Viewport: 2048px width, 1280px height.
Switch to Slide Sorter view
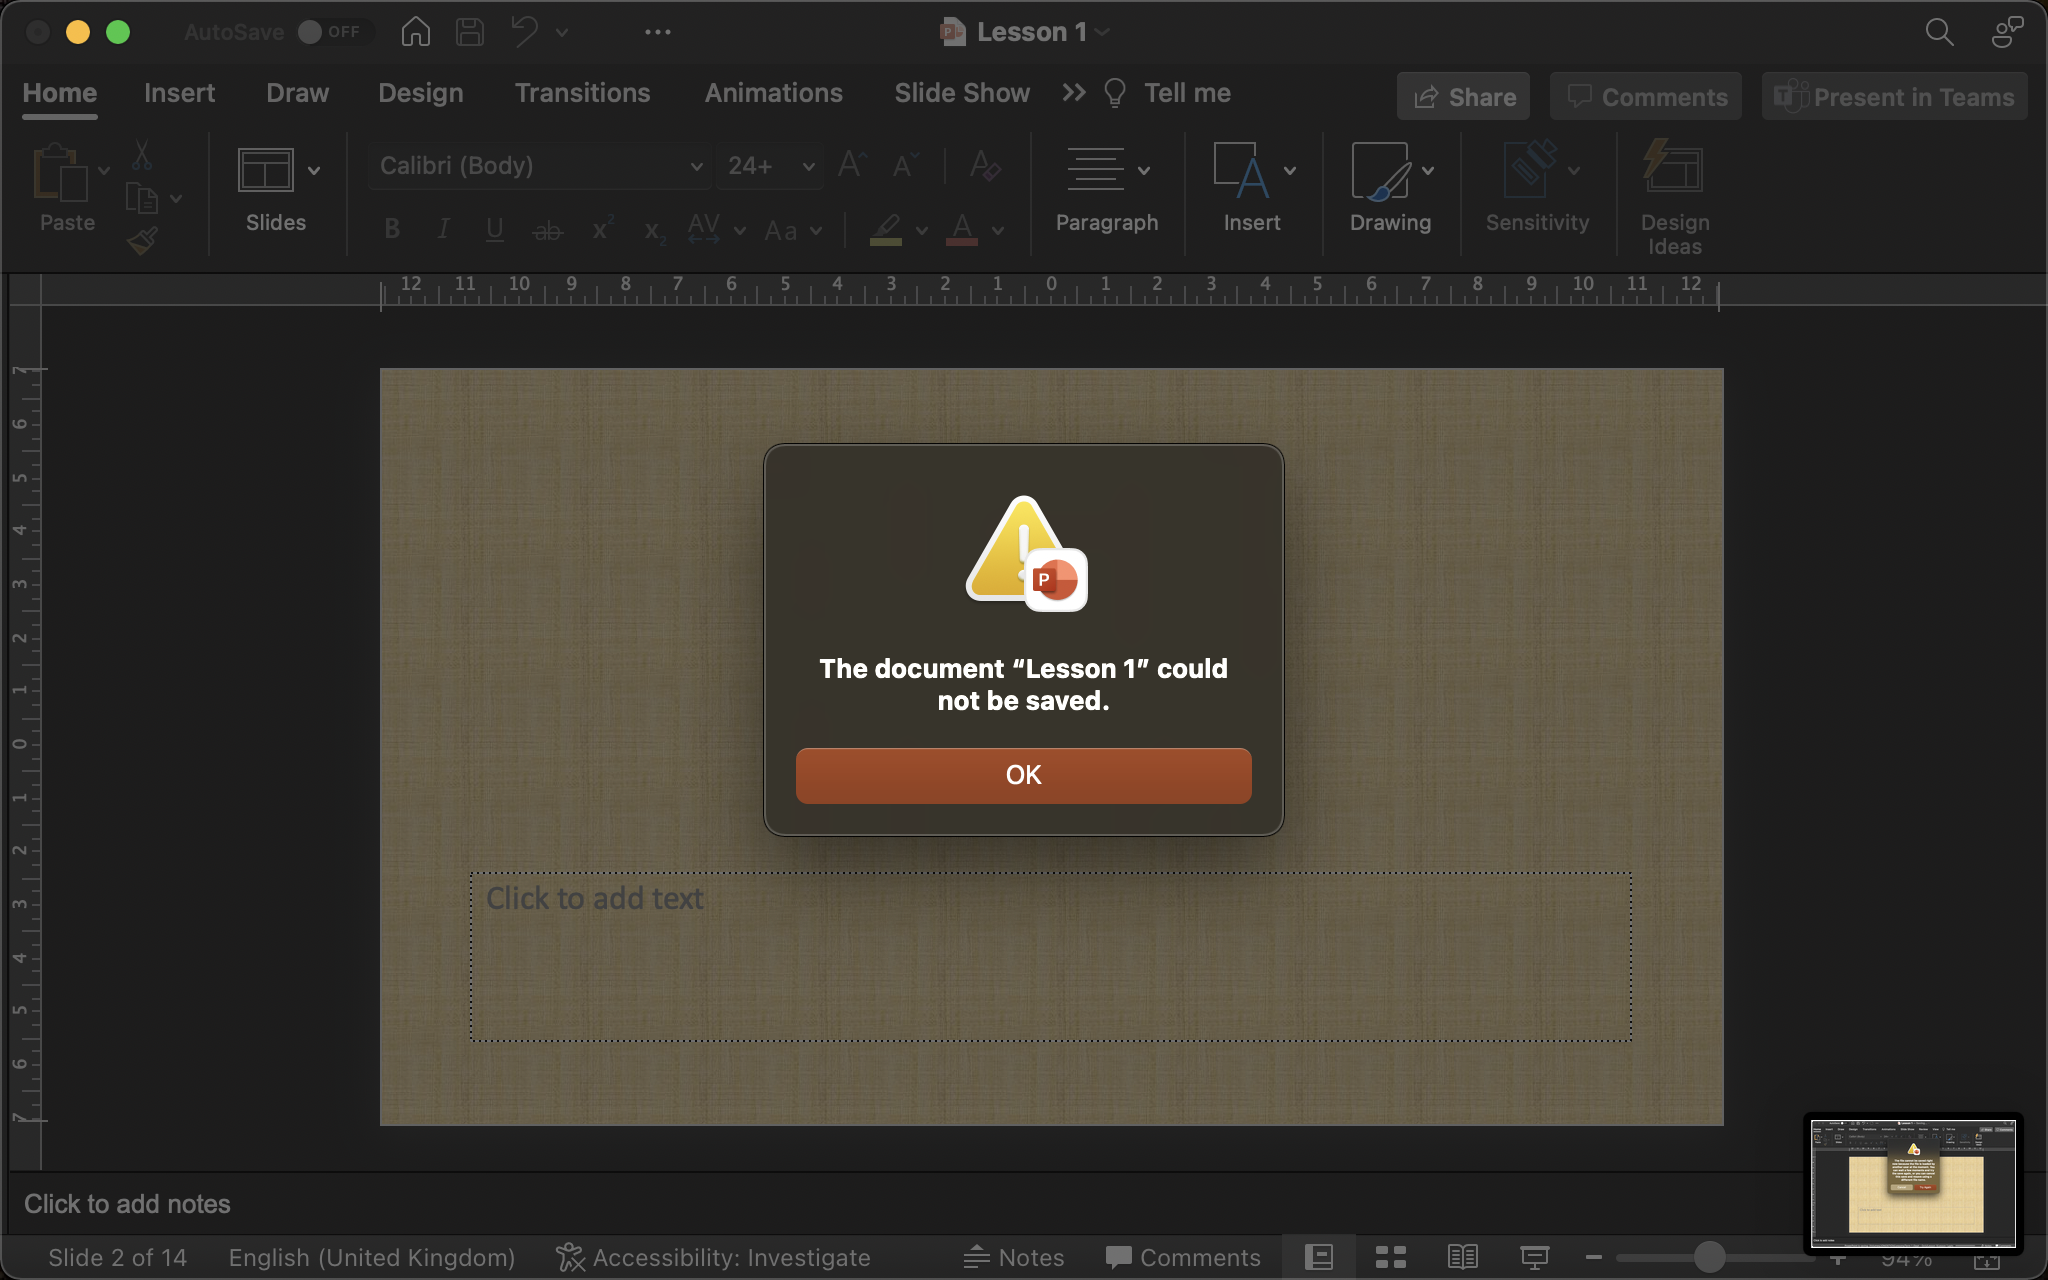tap(1390, 1257)
